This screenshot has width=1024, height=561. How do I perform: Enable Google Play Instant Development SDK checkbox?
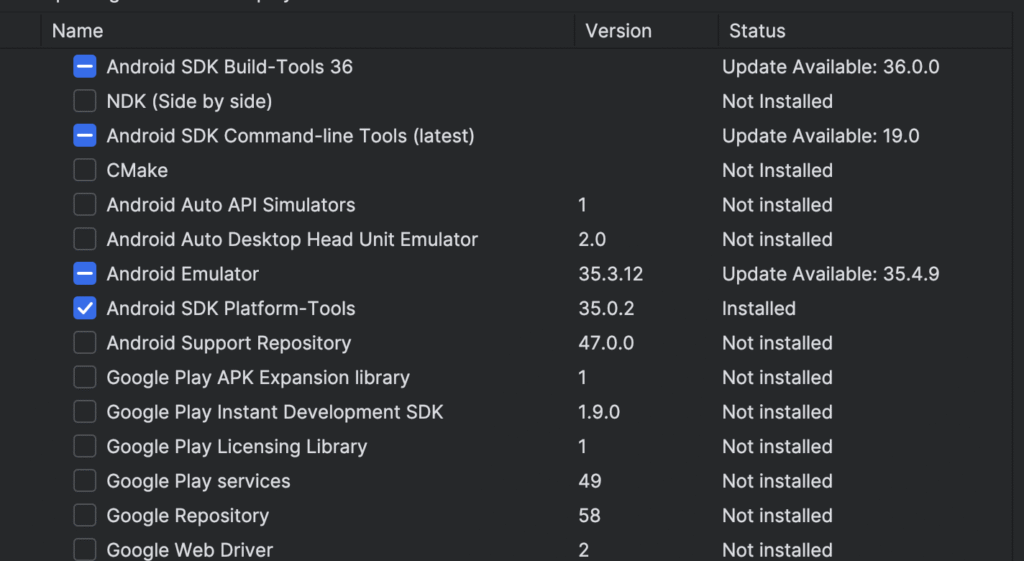tap(85, 412)
